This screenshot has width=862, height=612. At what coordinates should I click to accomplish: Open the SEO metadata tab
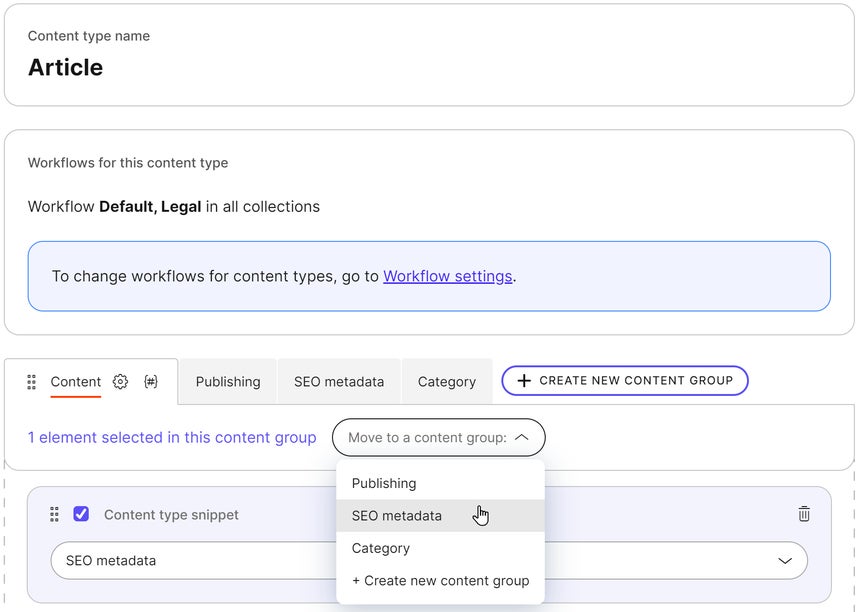pos(339,382)
